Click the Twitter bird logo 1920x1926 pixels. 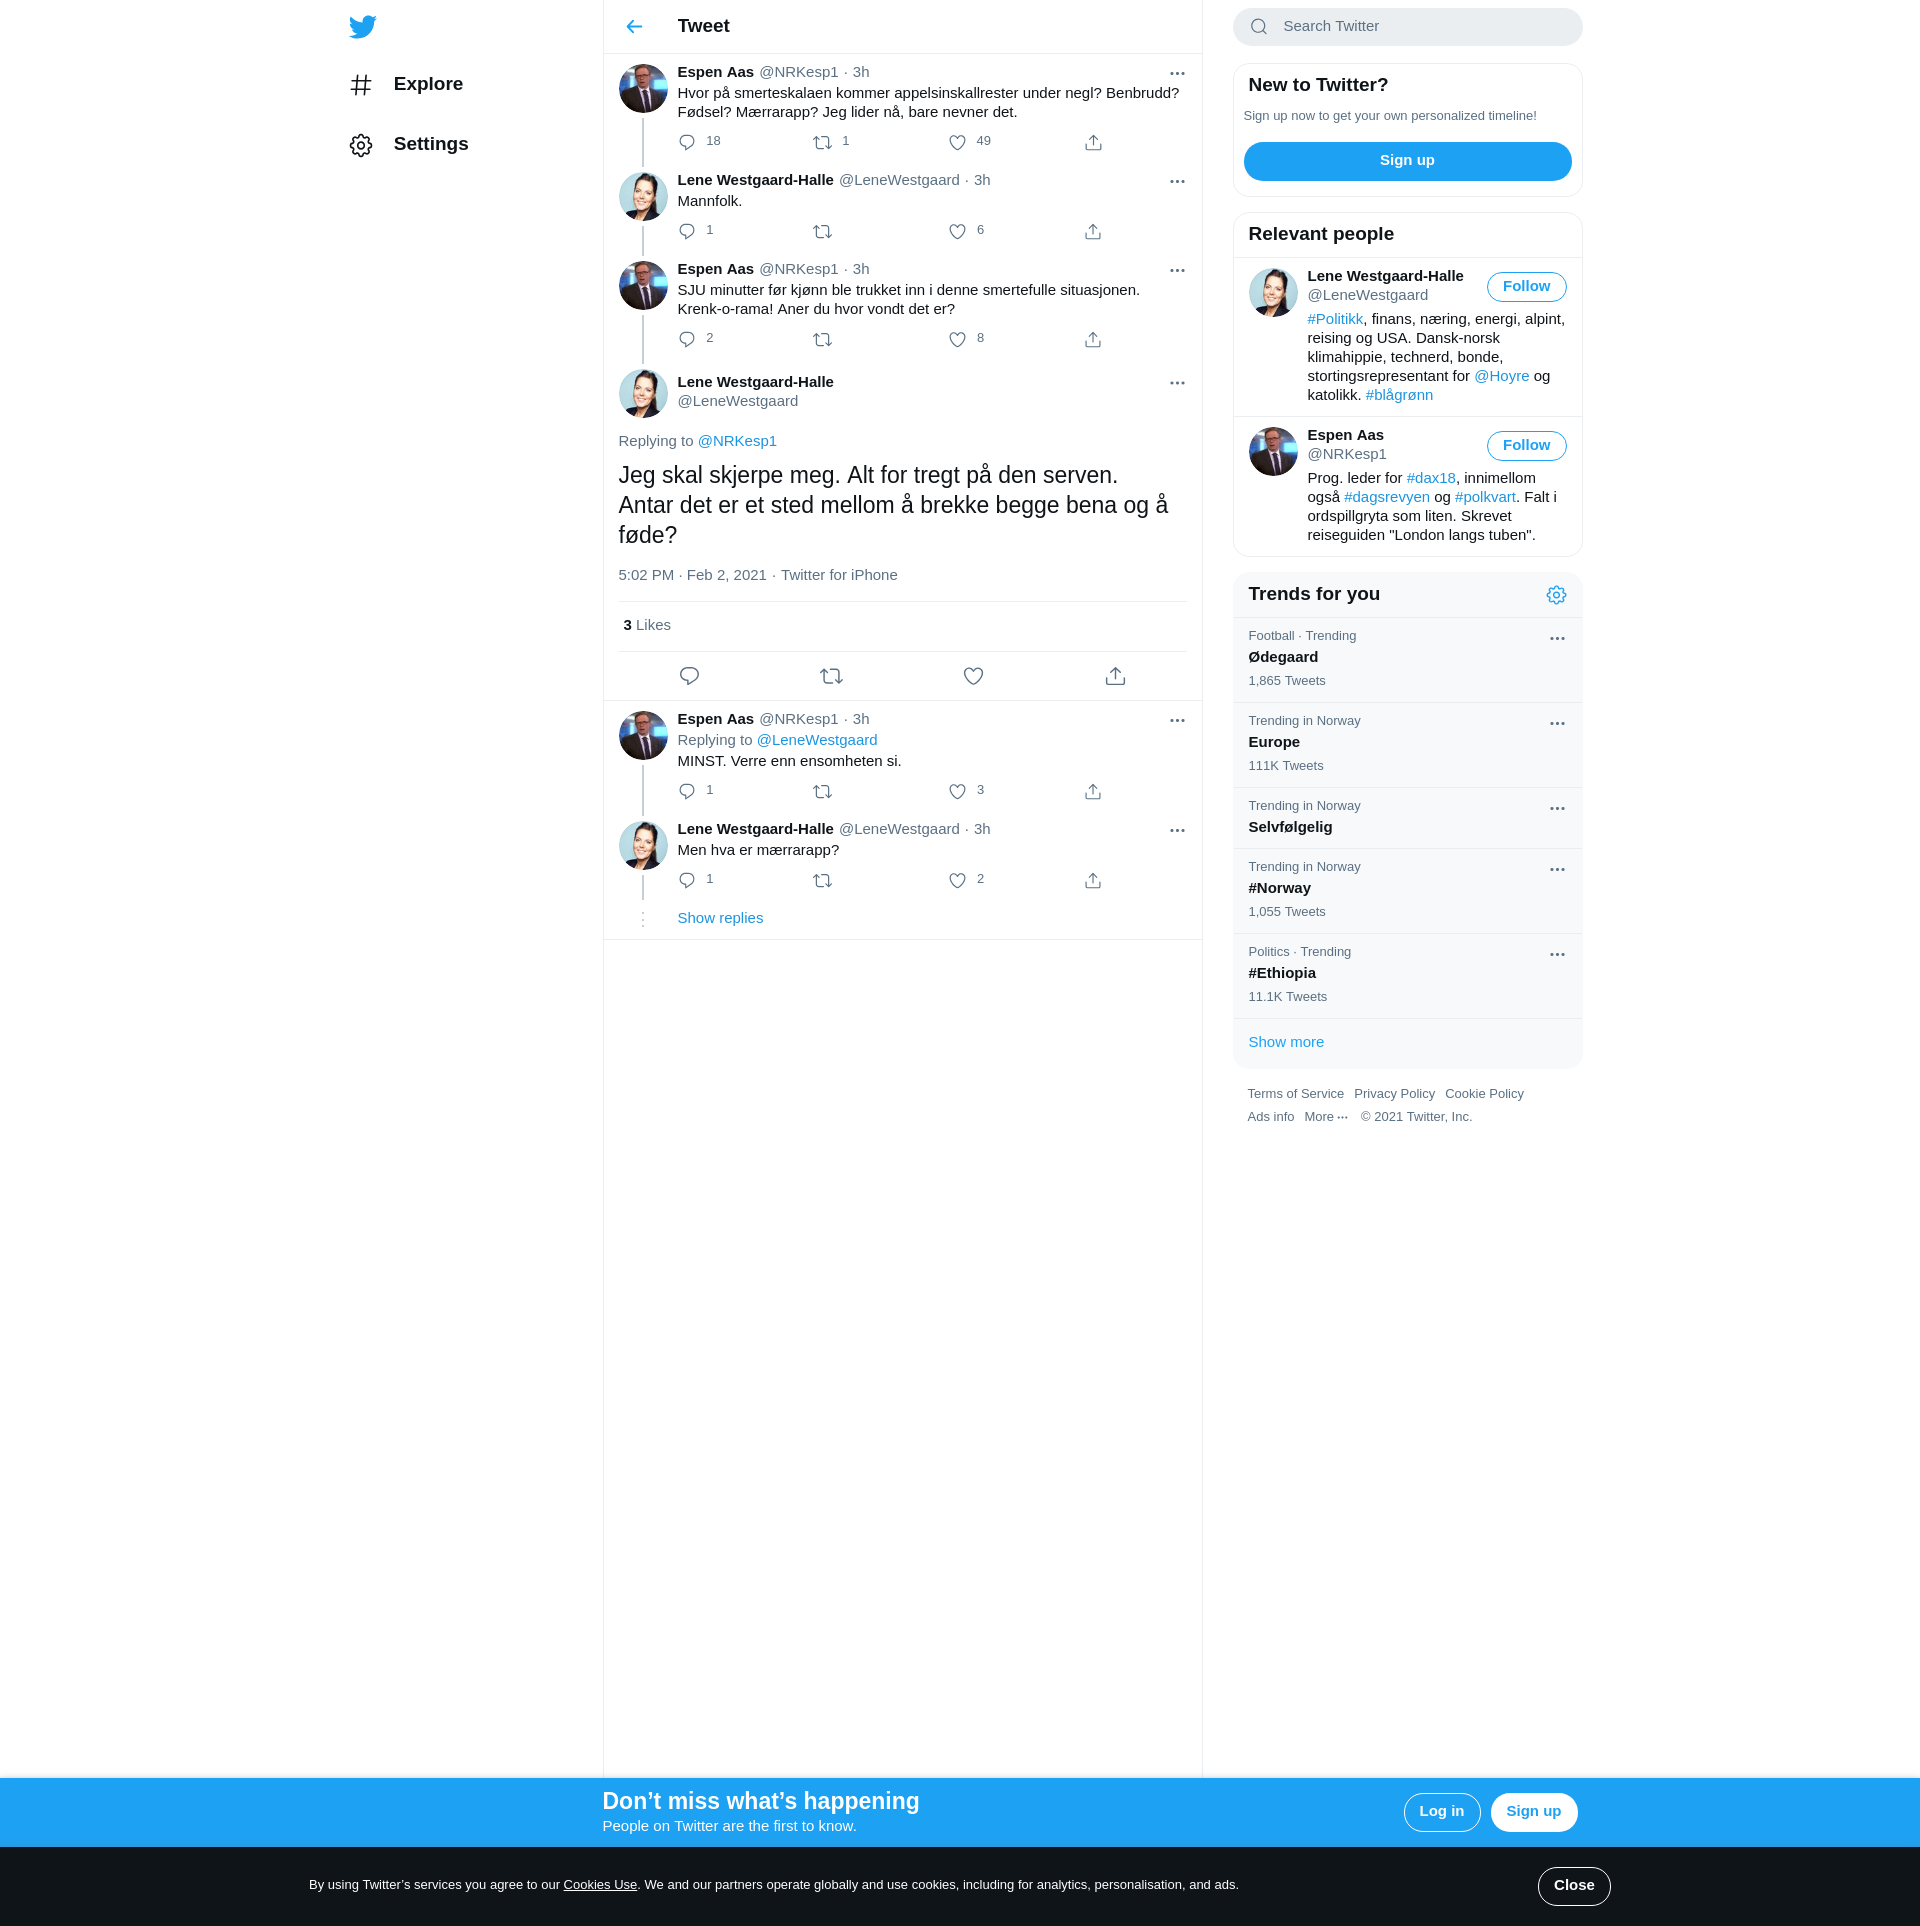363,27
